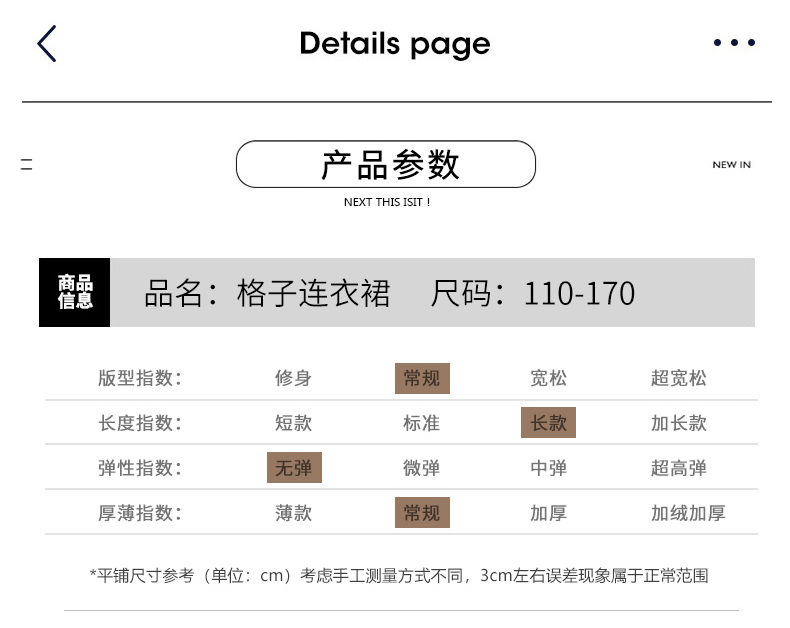Image resolution: width=790 pixels, height=628 pixels.
Task: Click the Details page title
Action: [394, 44]
